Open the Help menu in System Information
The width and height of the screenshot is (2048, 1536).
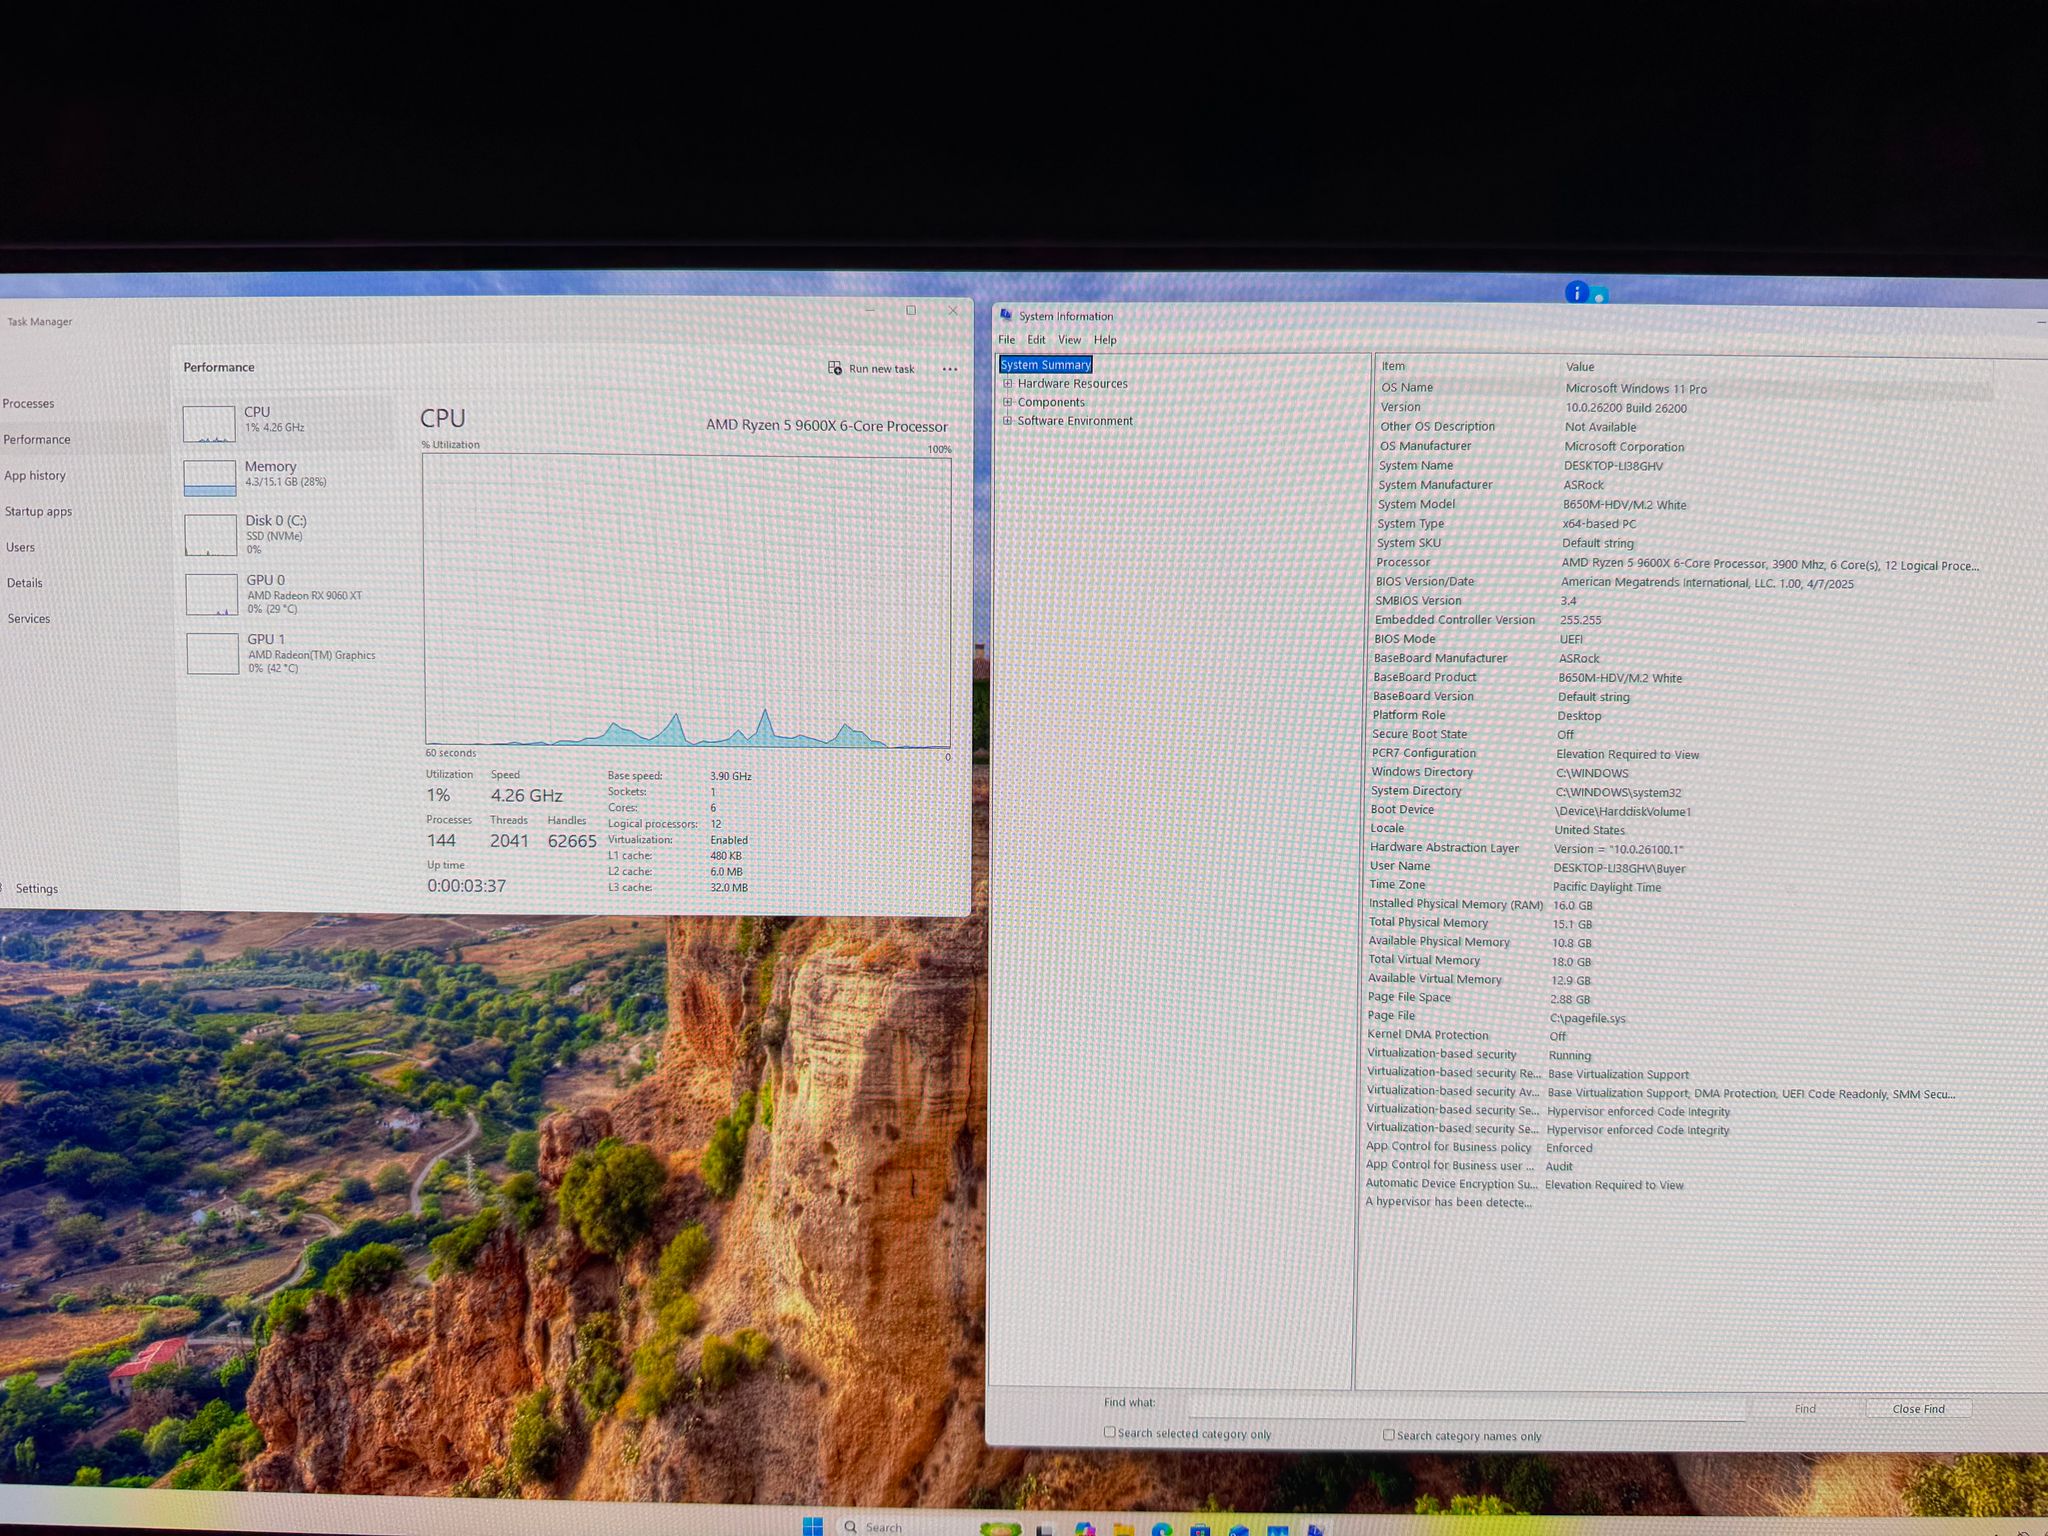pos(1105,340)
